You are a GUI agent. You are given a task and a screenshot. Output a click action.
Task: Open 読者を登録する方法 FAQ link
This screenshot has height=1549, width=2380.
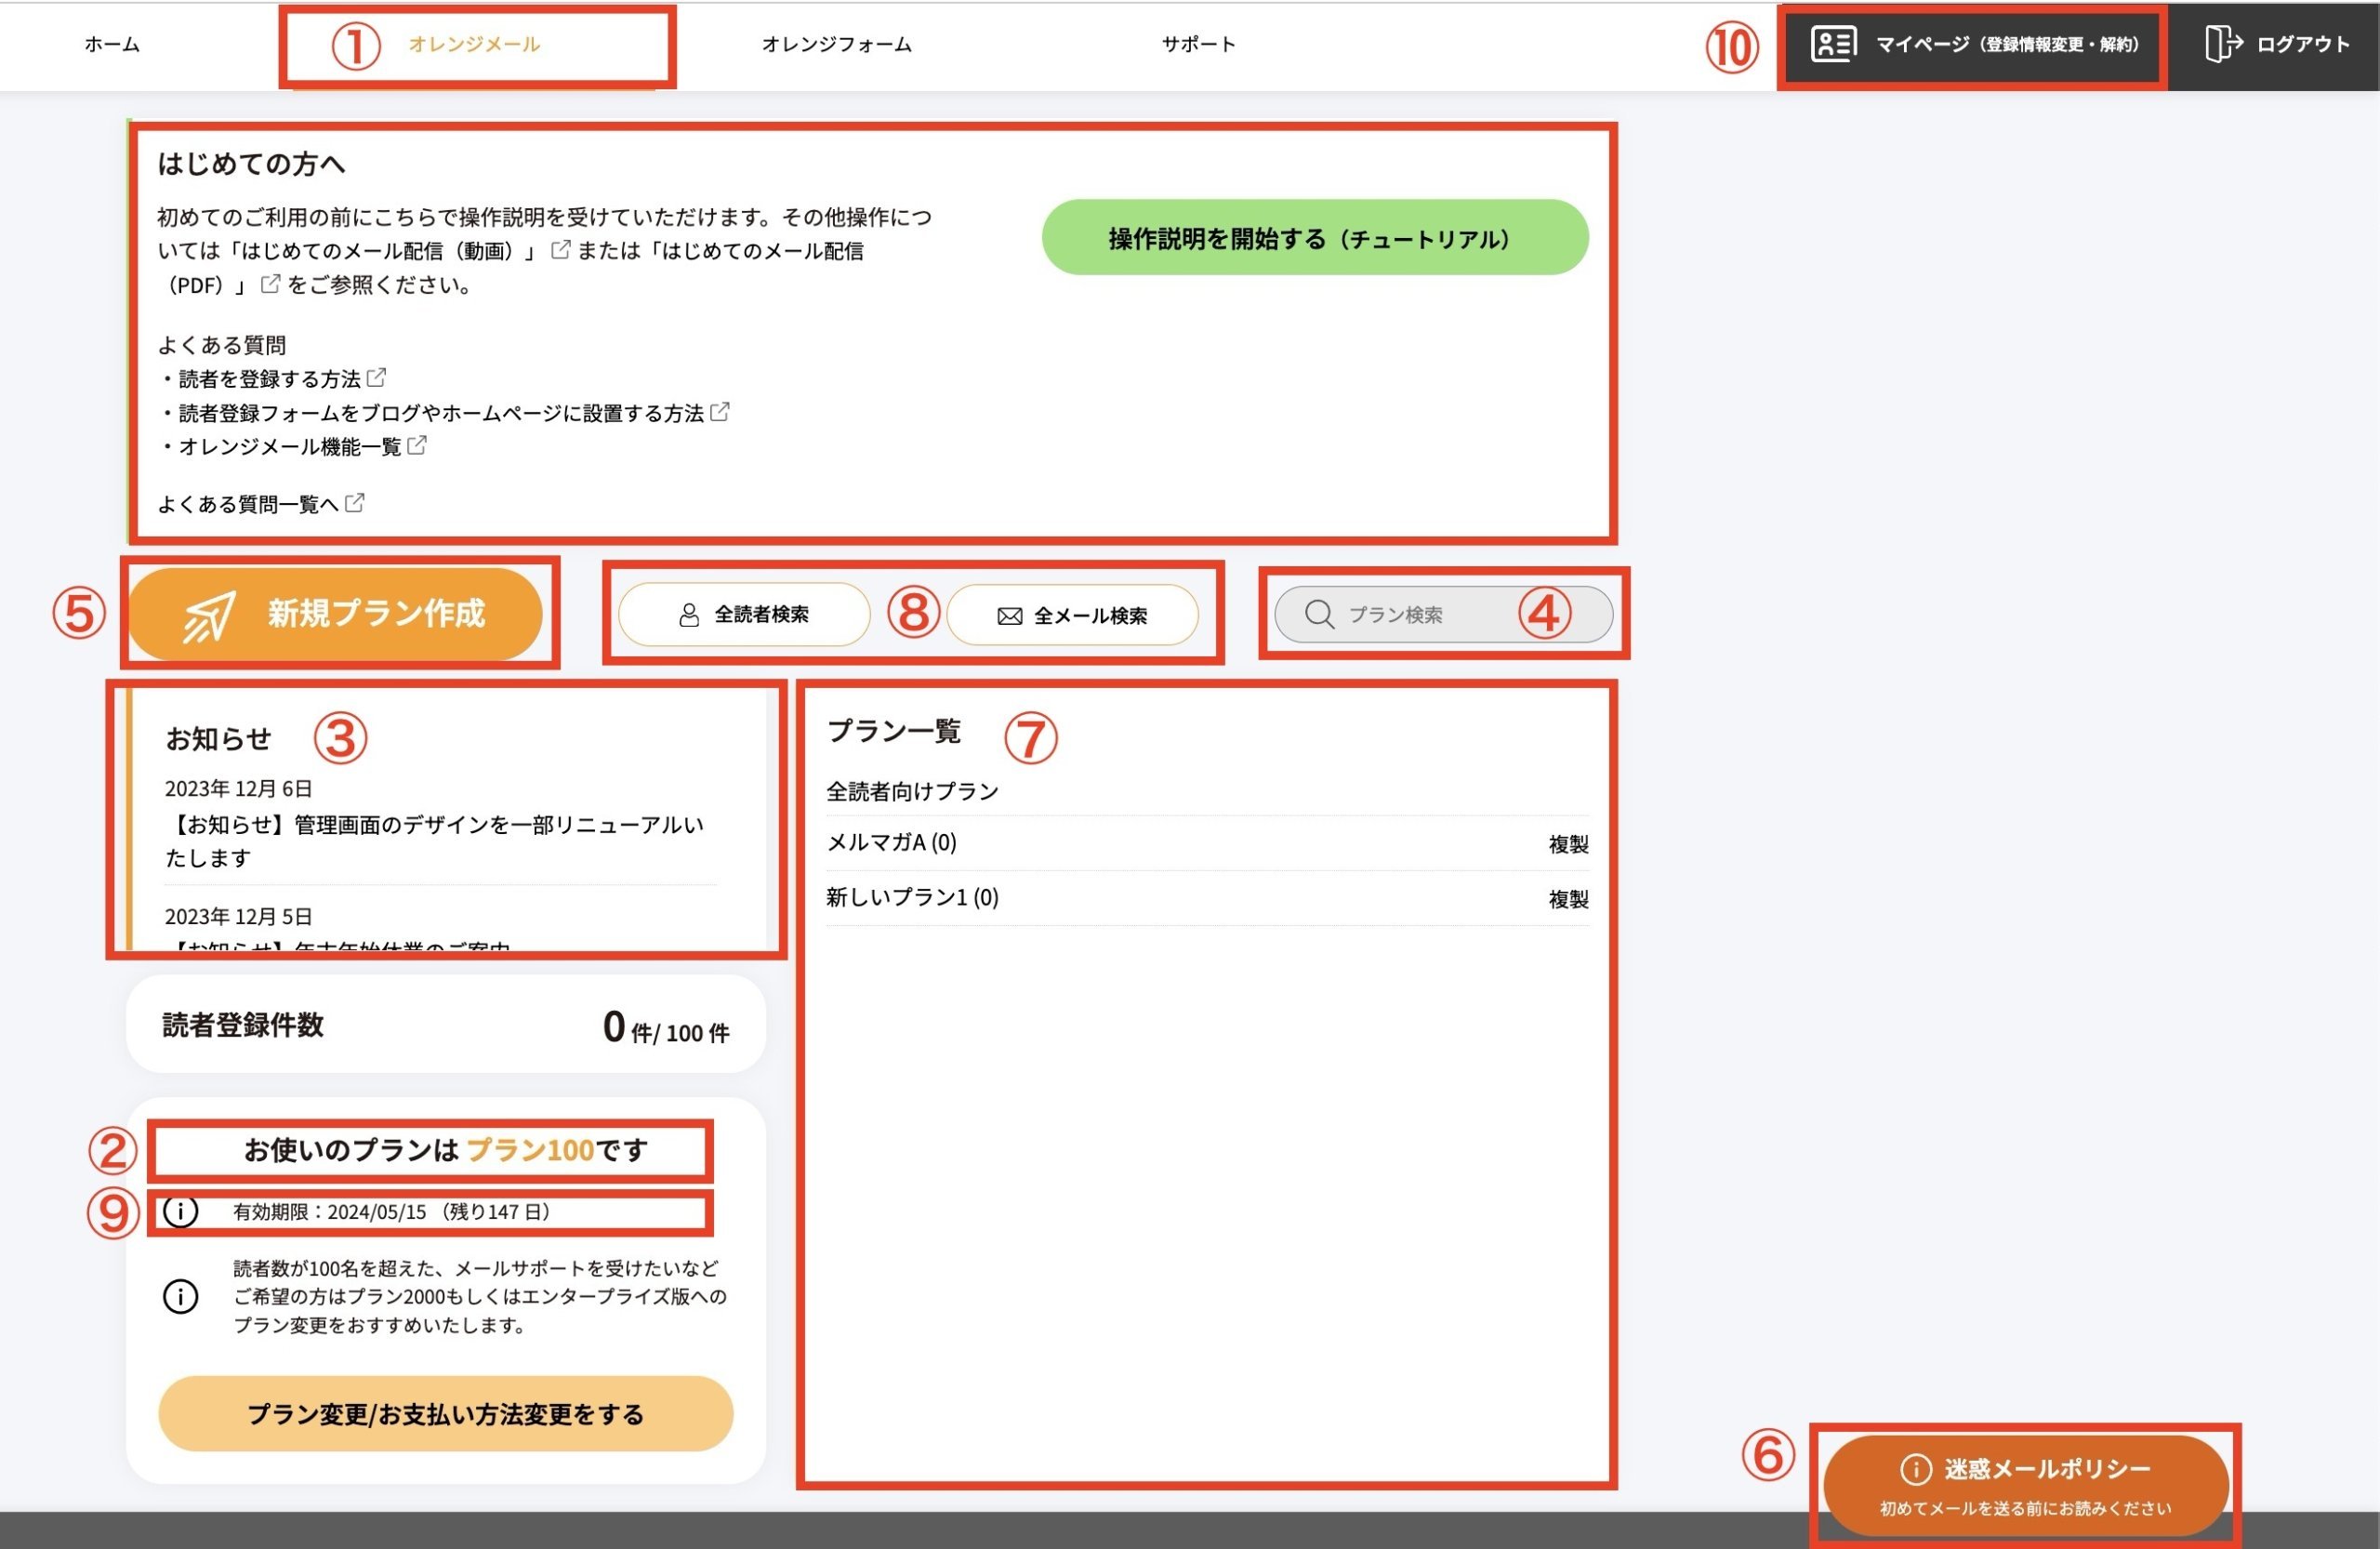click(x=269, y=379)
